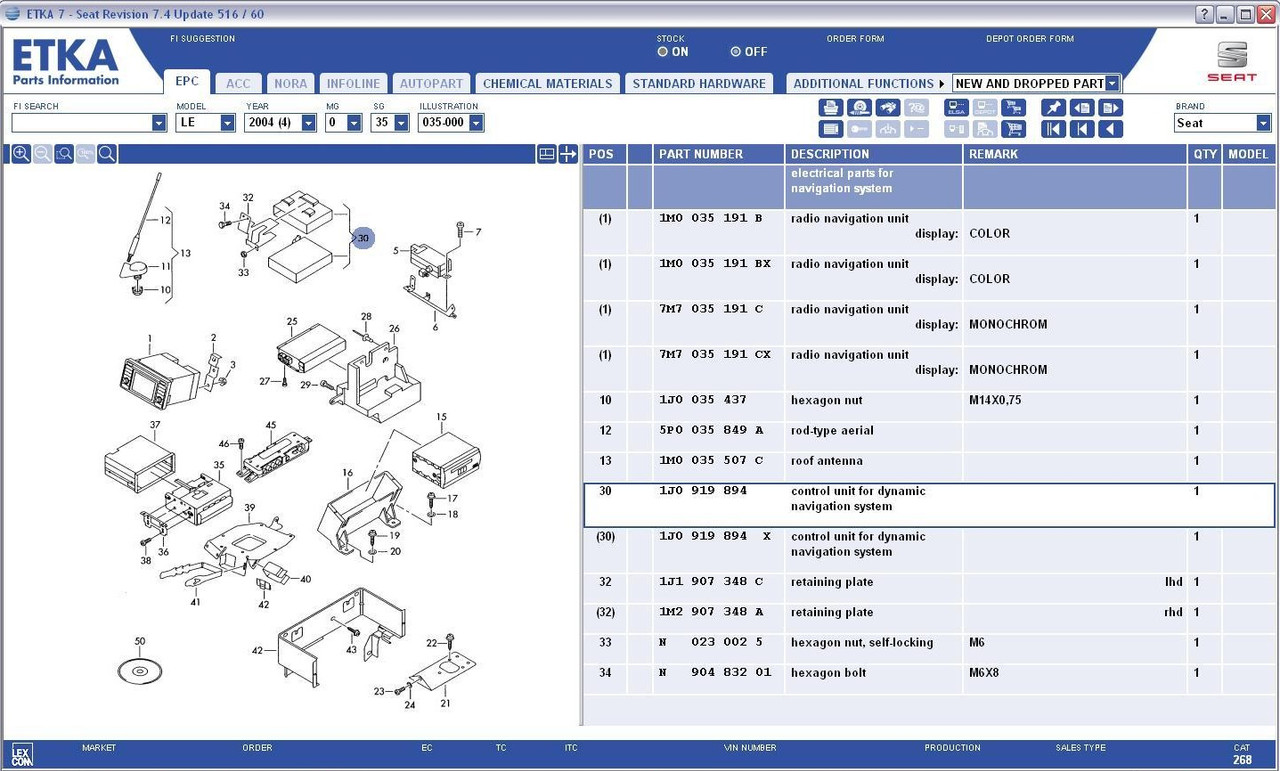1280x771 pixels.
Task: Click the list view icon below the printer
Action: [830, 129]
